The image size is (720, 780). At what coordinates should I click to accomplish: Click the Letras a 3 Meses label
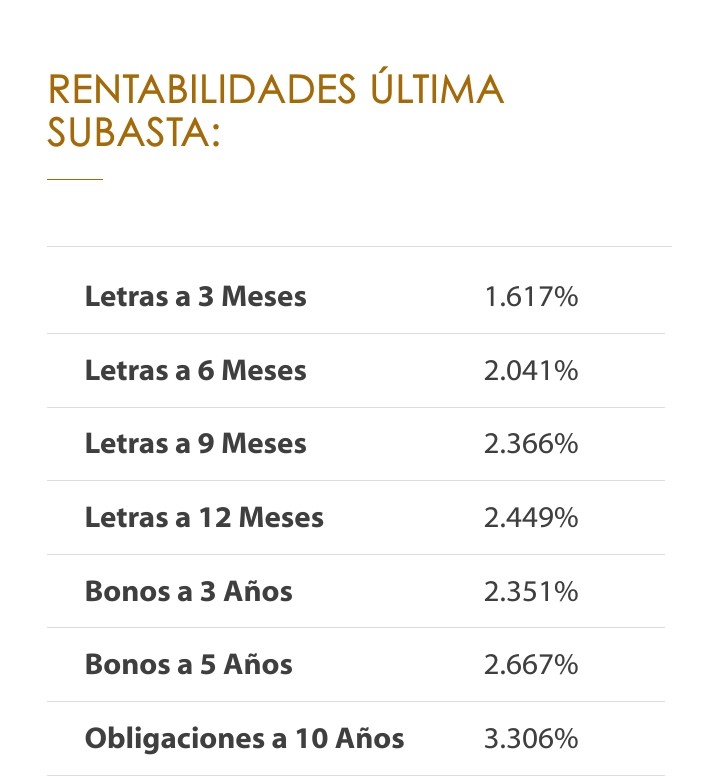tap(196, 296)
